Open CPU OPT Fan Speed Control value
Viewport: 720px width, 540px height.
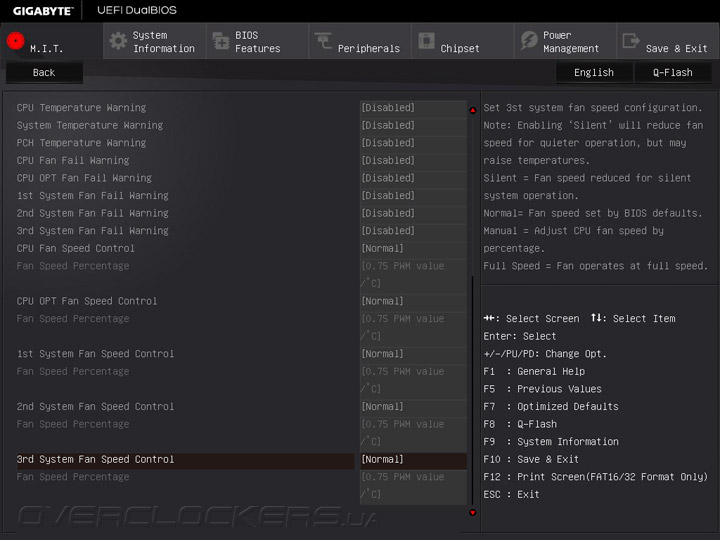(x=413, y=301)
